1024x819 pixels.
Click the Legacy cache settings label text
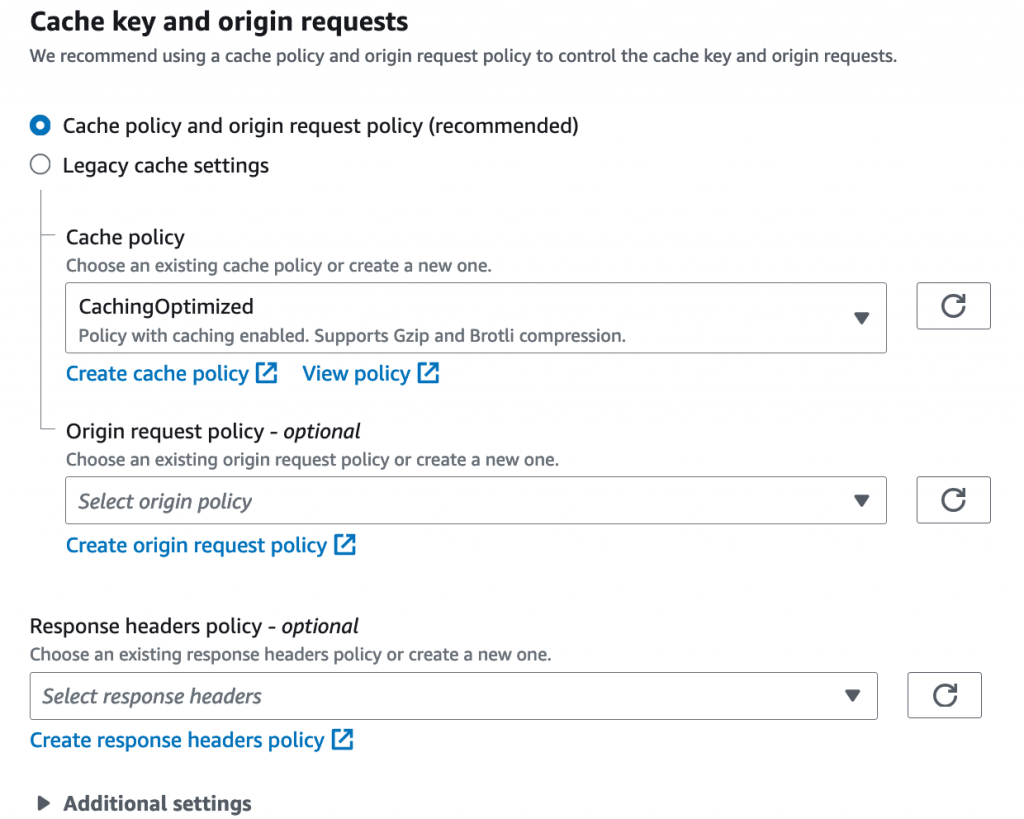(165, 165)
